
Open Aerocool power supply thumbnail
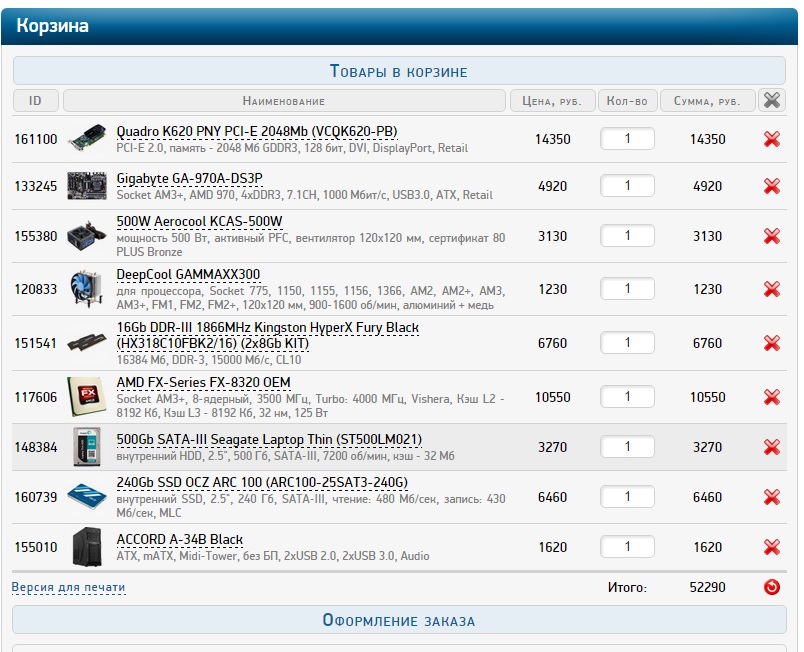point(87,236)
